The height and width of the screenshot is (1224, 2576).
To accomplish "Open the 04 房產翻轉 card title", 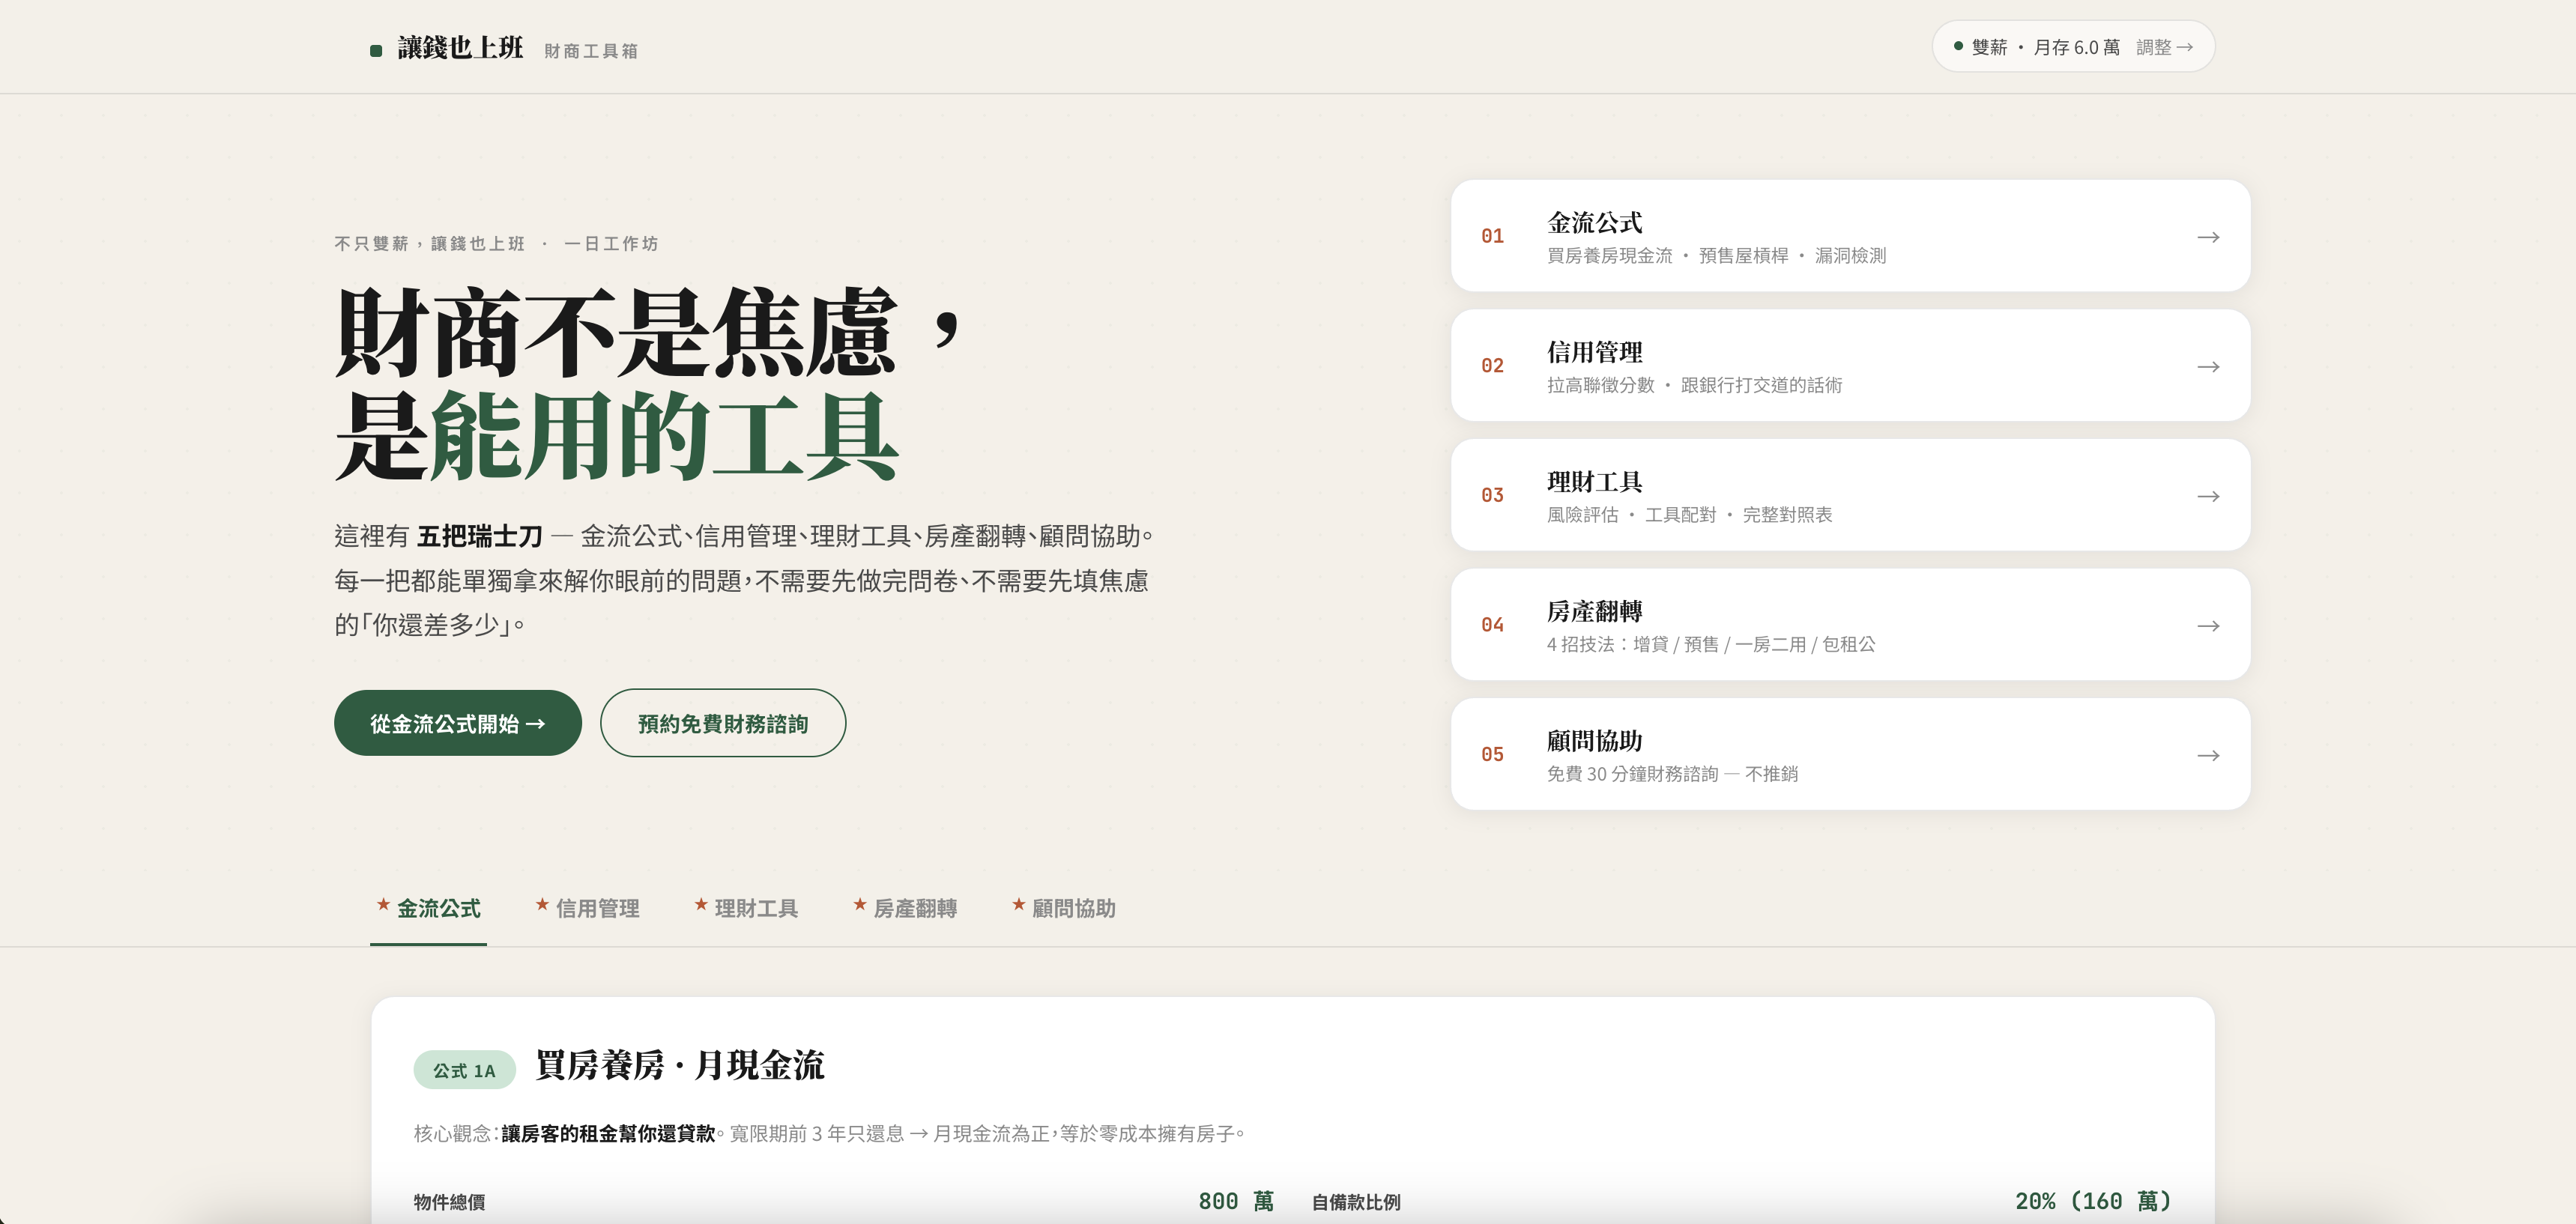I will point(1594,611).
